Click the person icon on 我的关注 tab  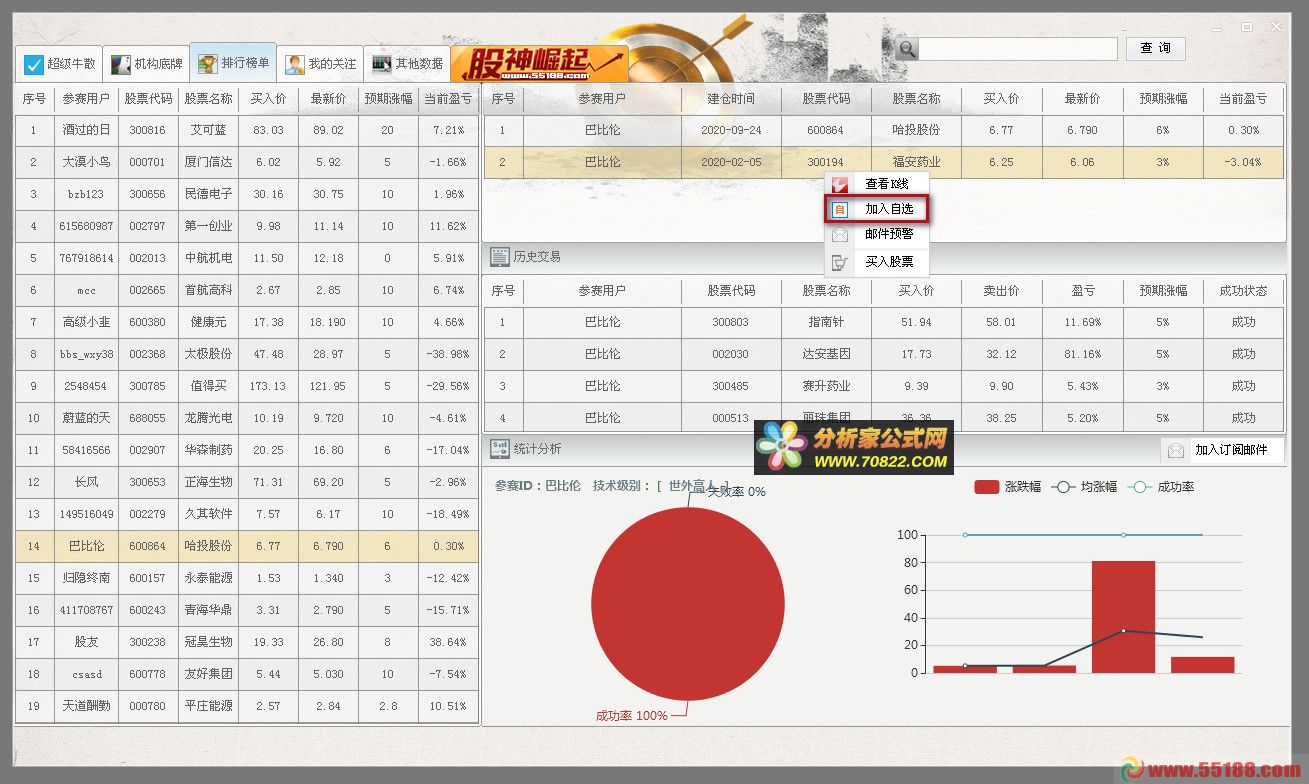[295, 64]
